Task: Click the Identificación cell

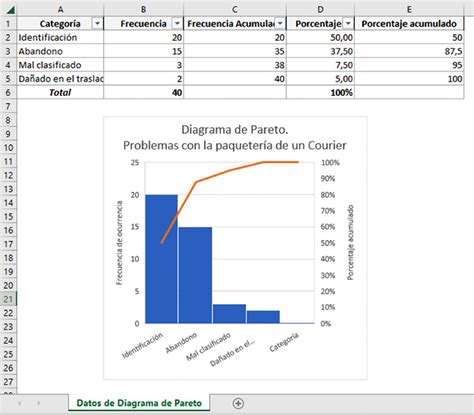Action: (x=60, y=37)
